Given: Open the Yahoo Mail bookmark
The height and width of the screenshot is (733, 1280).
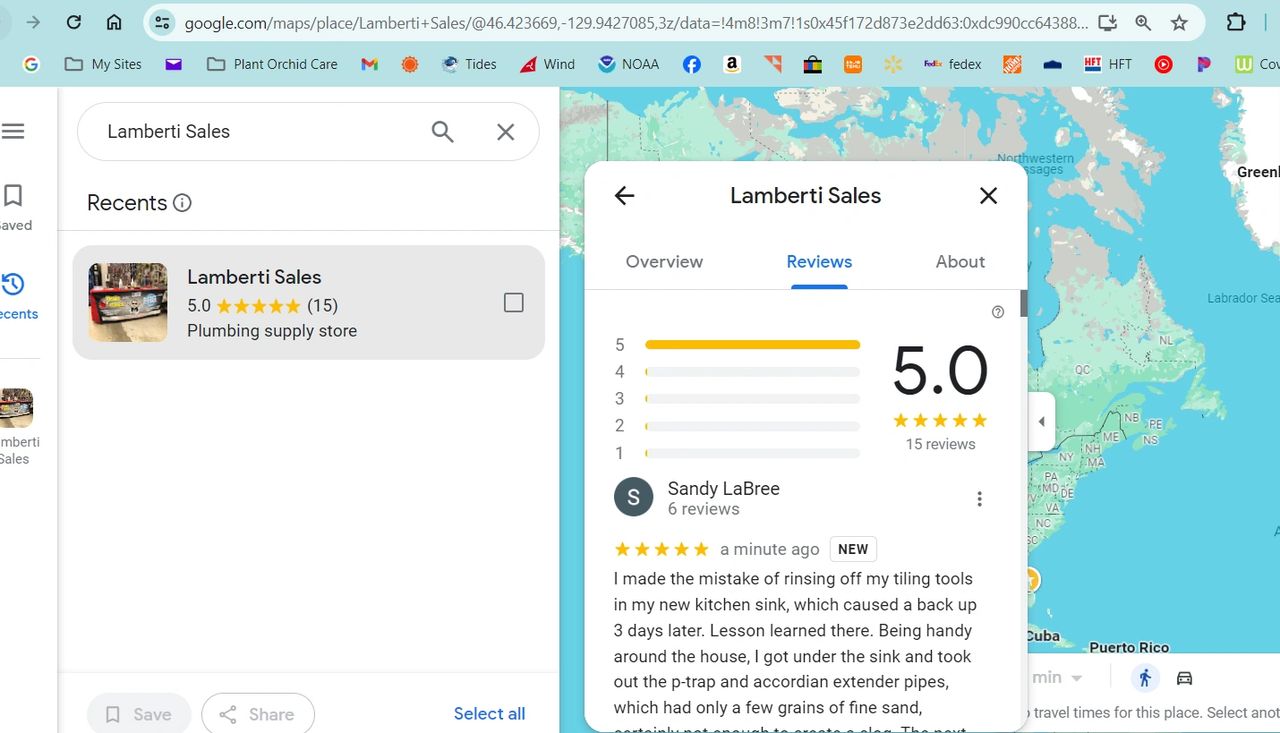Looking at the screenshot, I should 174,64.
